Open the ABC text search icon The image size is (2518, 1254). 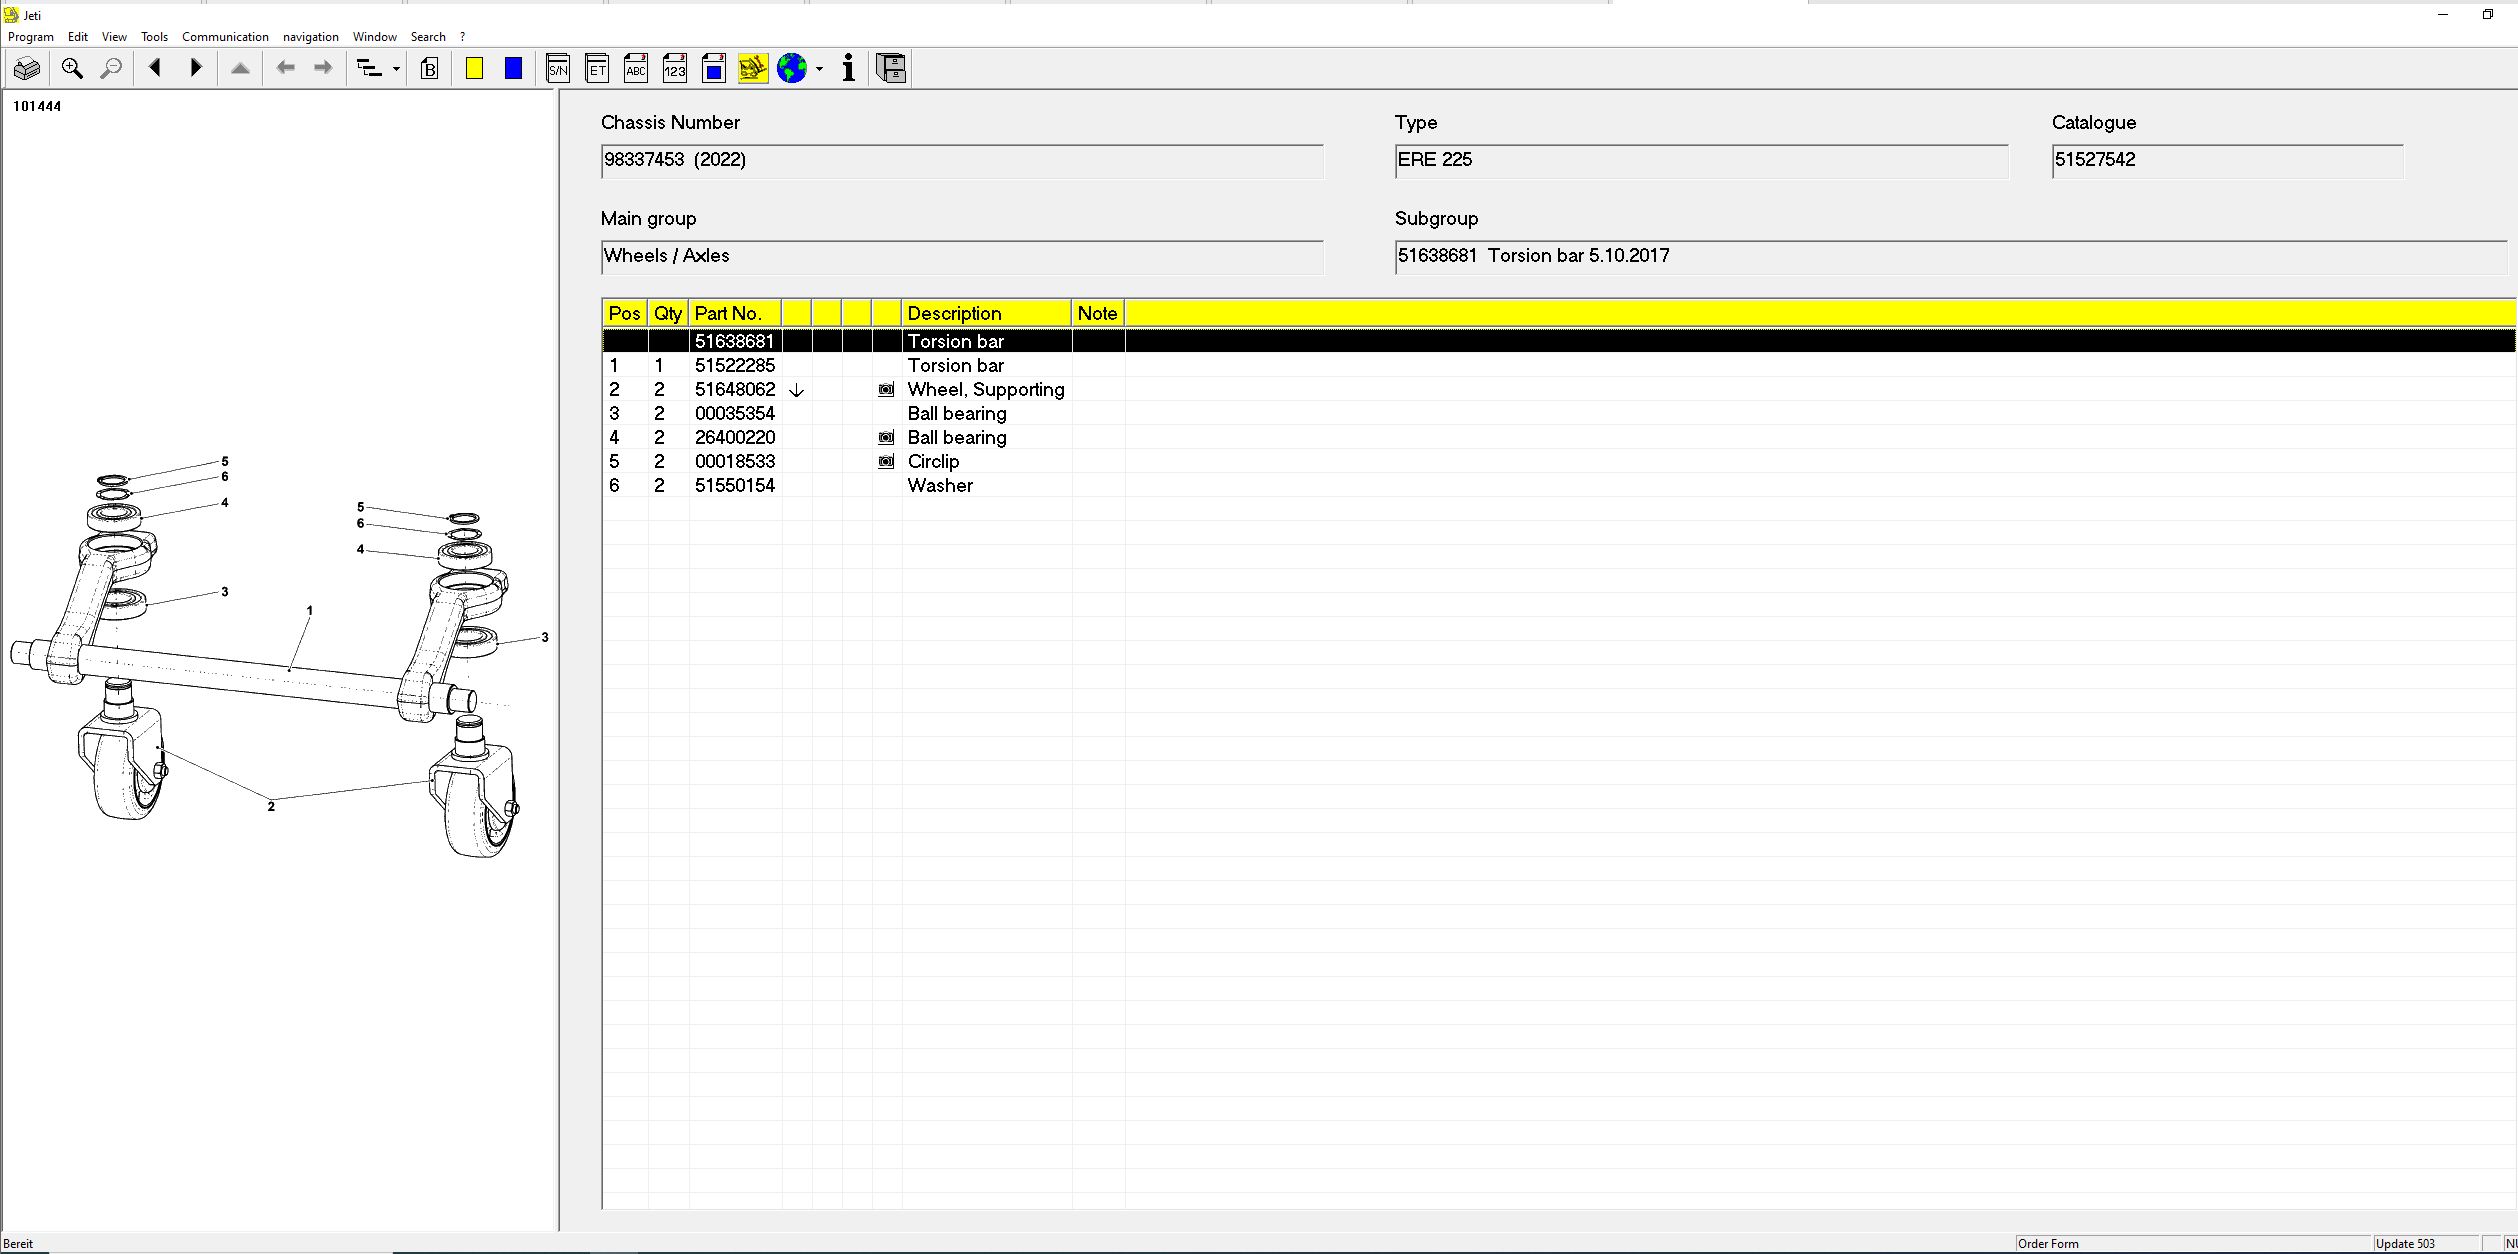point(636,68)
